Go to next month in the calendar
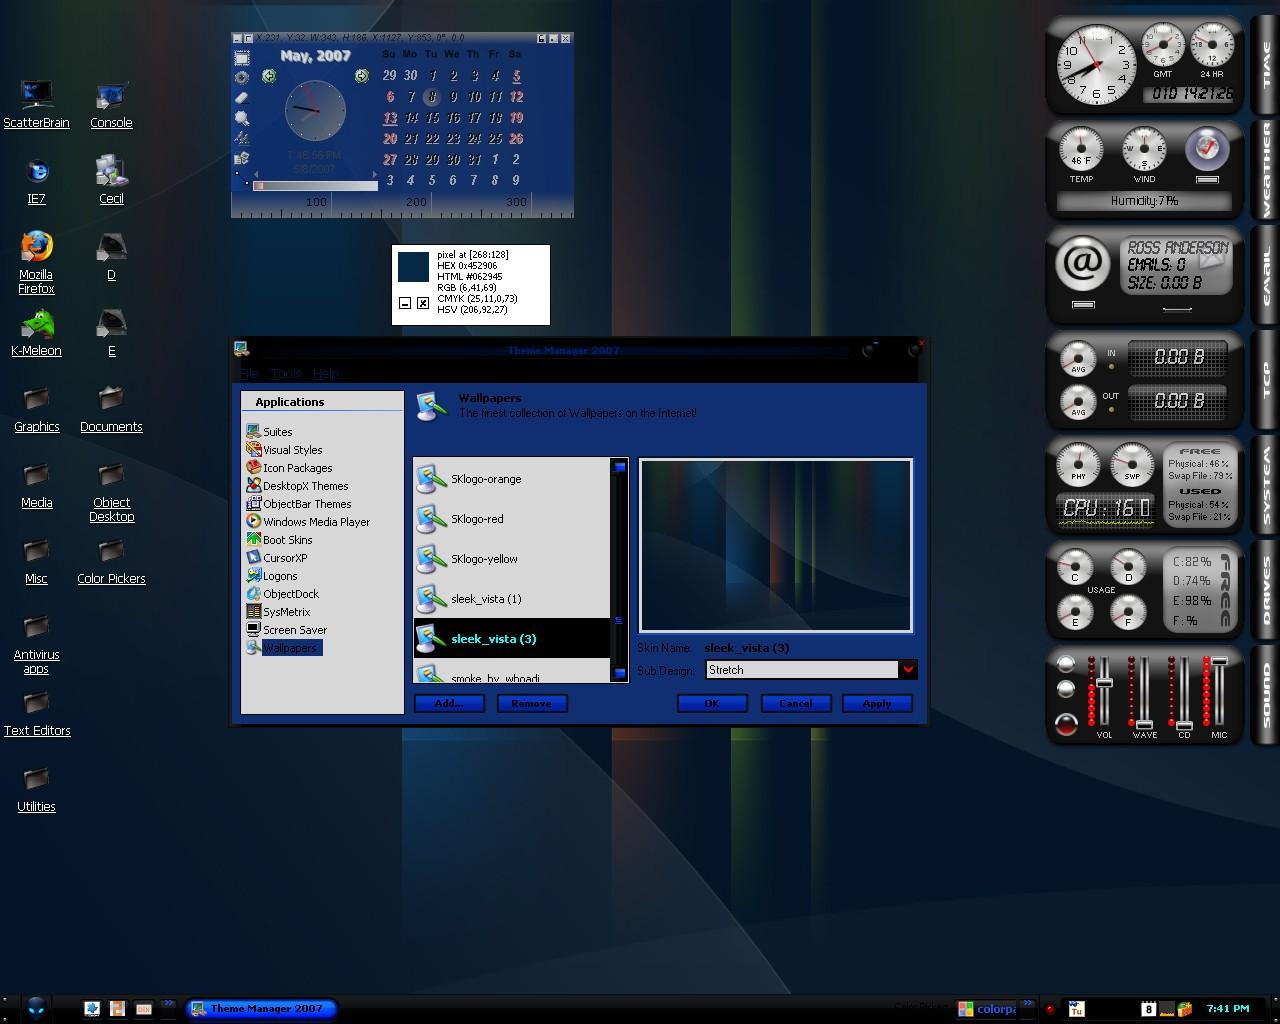The width and height of the screenshot is (1280, 1024). (x=361, y=76)
